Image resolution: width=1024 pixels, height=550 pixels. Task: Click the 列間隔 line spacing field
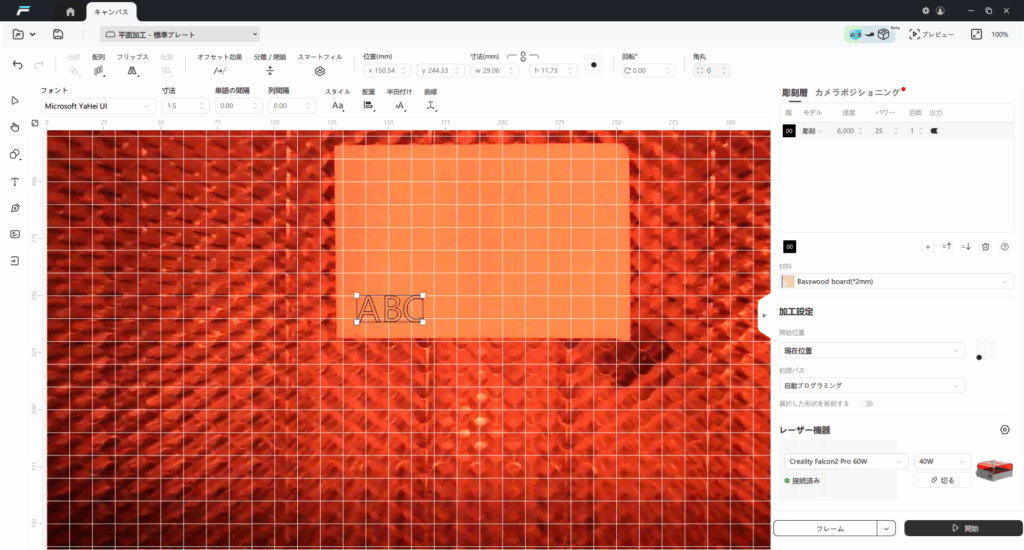pyautogui.click(x=291, y=106)
